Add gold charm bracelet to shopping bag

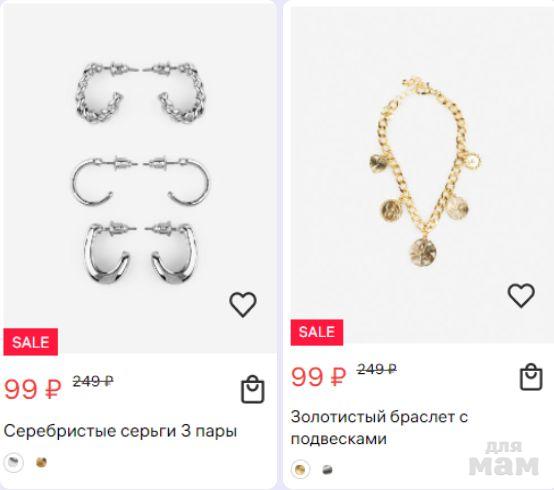click(531, 377)
